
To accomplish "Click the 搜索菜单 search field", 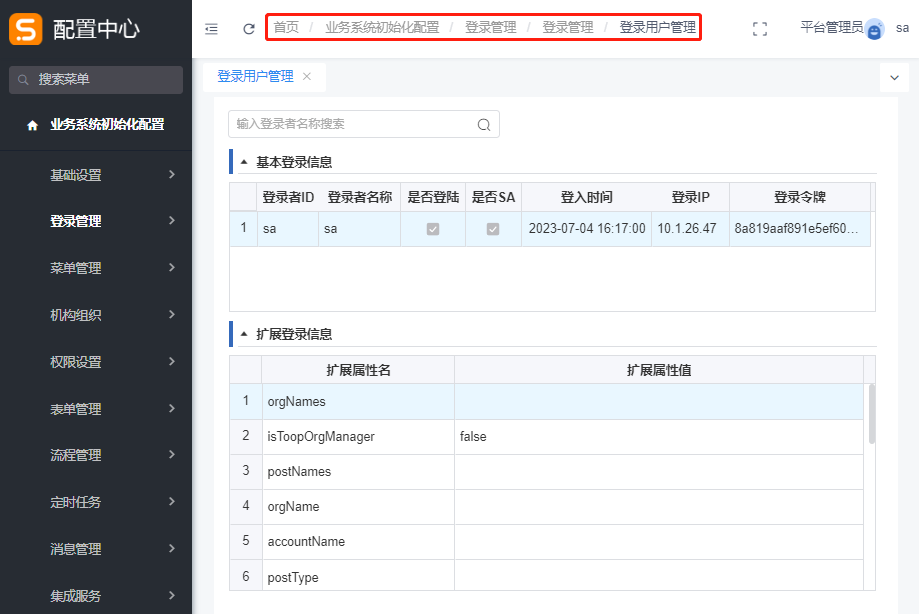I will click(96, 80).
